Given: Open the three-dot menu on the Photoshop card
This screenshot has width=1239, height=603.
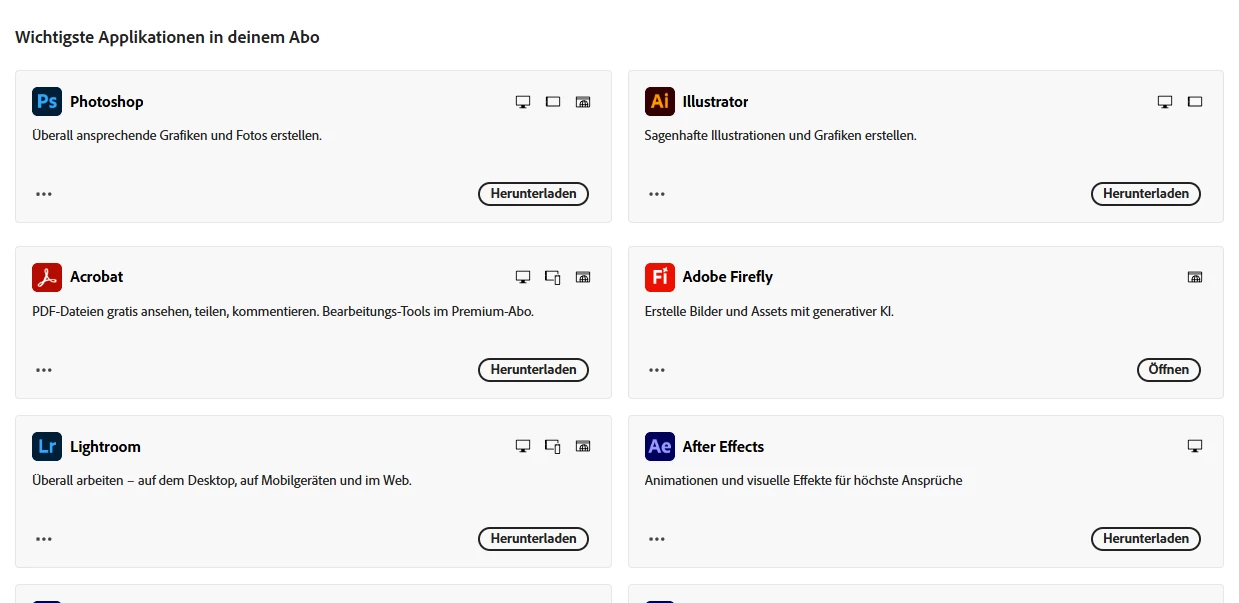Looking at the screenshot, I should [44, 194].
